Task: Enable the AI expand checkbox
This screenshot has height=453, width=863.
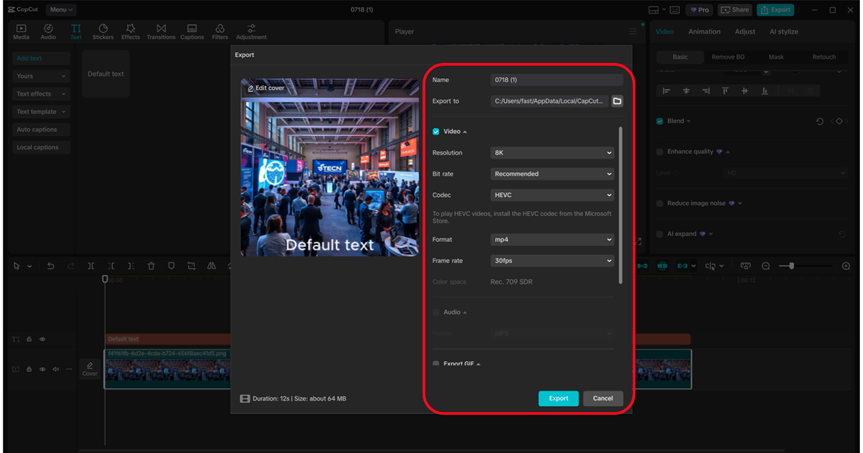Action: (659, 234)
